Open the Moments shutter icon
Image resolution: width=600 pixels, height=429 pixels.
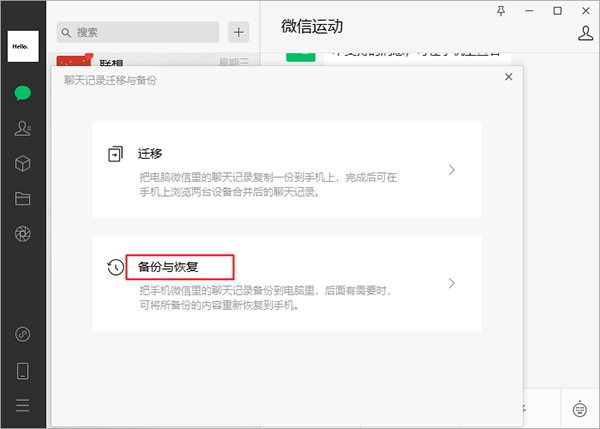click(x=22, y=234)
